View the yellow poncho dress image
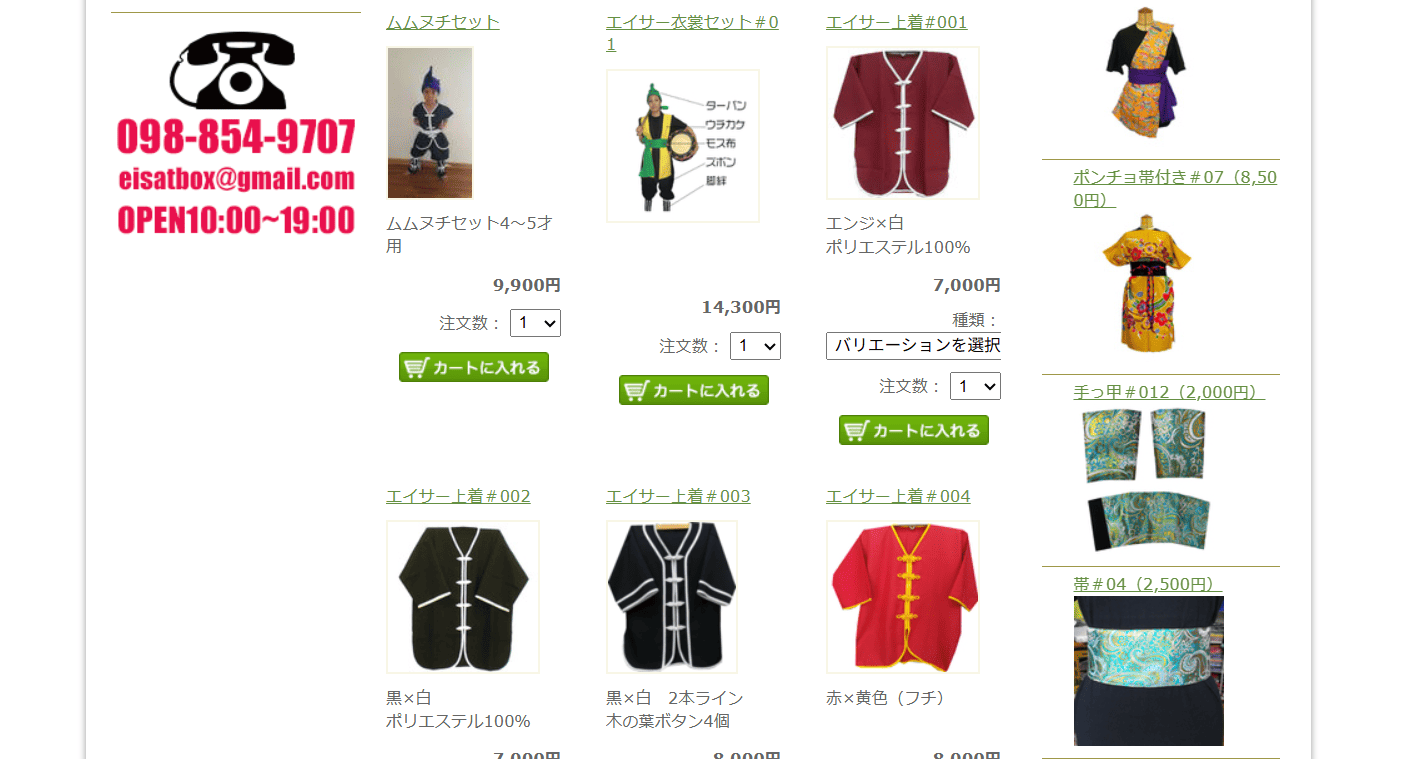The height and width of the screenshot is (759, 1412). [1147, 284]
